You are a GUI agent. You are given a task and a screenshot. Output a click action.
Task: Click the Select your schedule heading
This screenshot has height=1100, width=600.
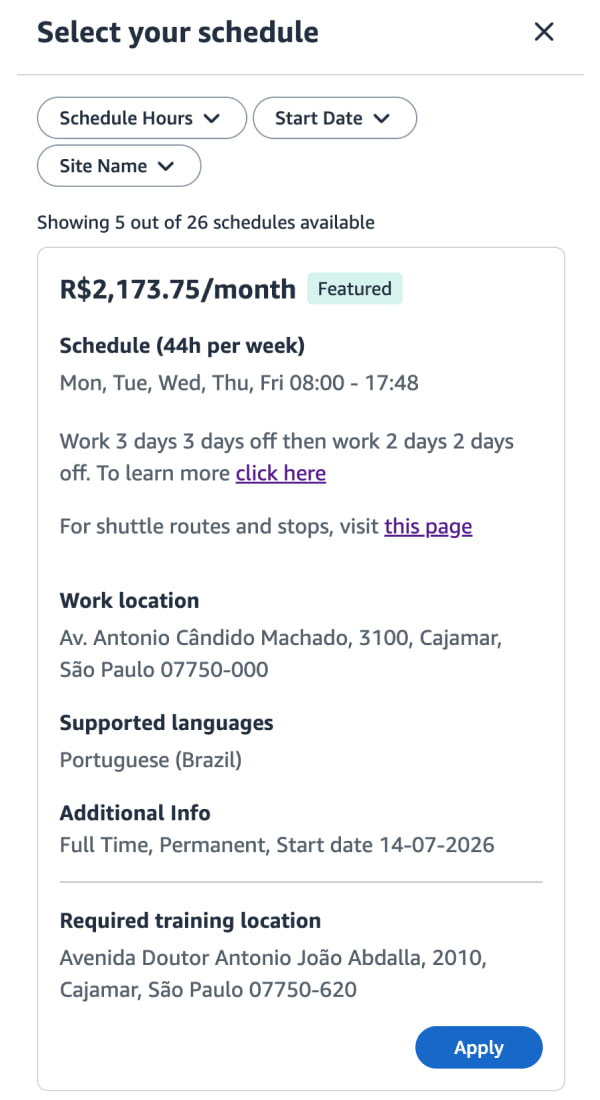(178, 32)
